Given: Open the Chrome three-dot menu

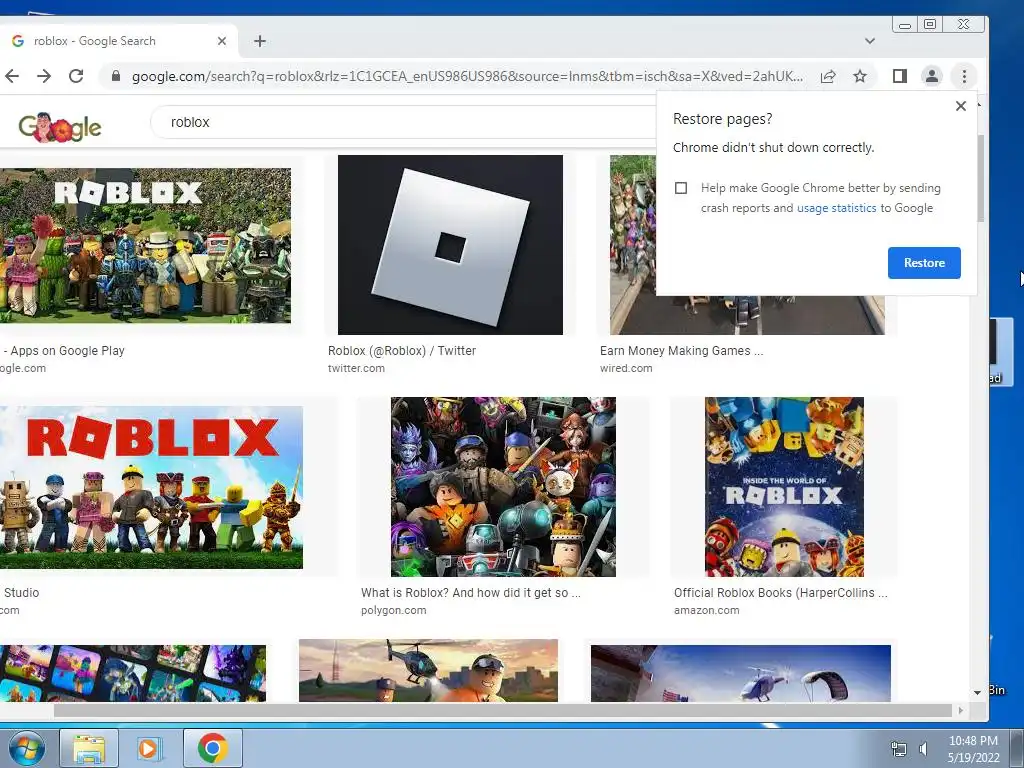Looking at the screenshot, I should tap(964, 76).
